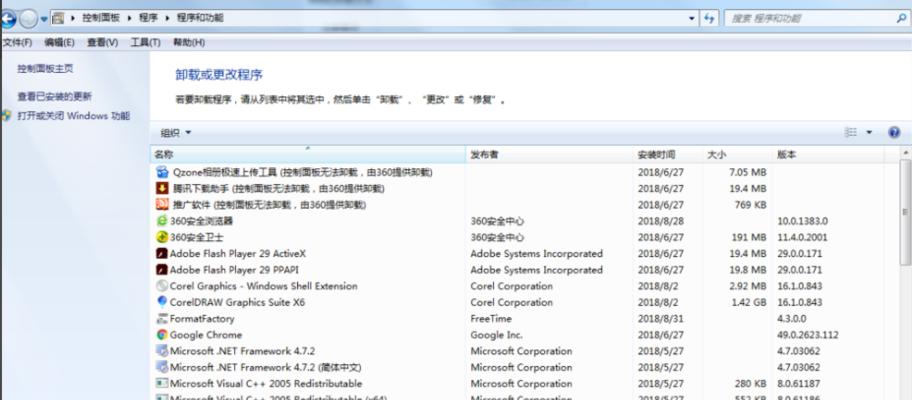Click the Google Chrome icon
This screenshot has width=912, height=400.
pos(162,335)
